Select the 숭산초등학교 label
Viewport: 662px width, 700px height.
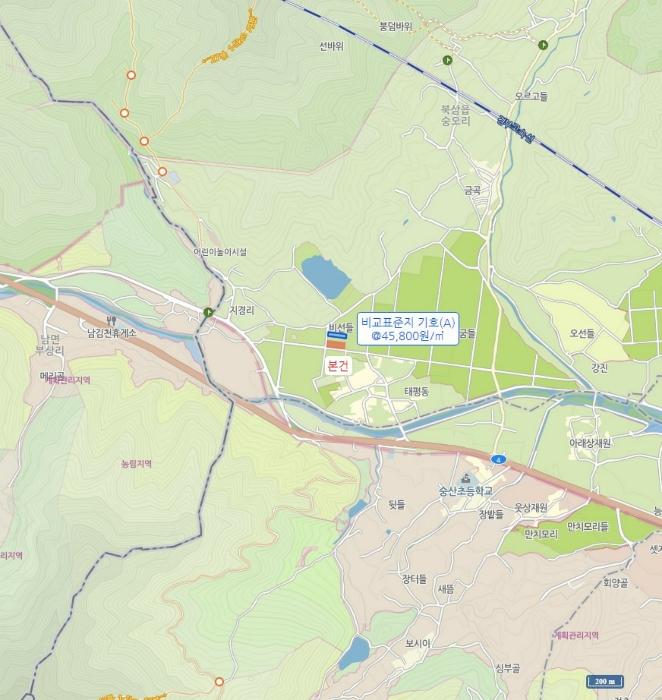(466, 491)
